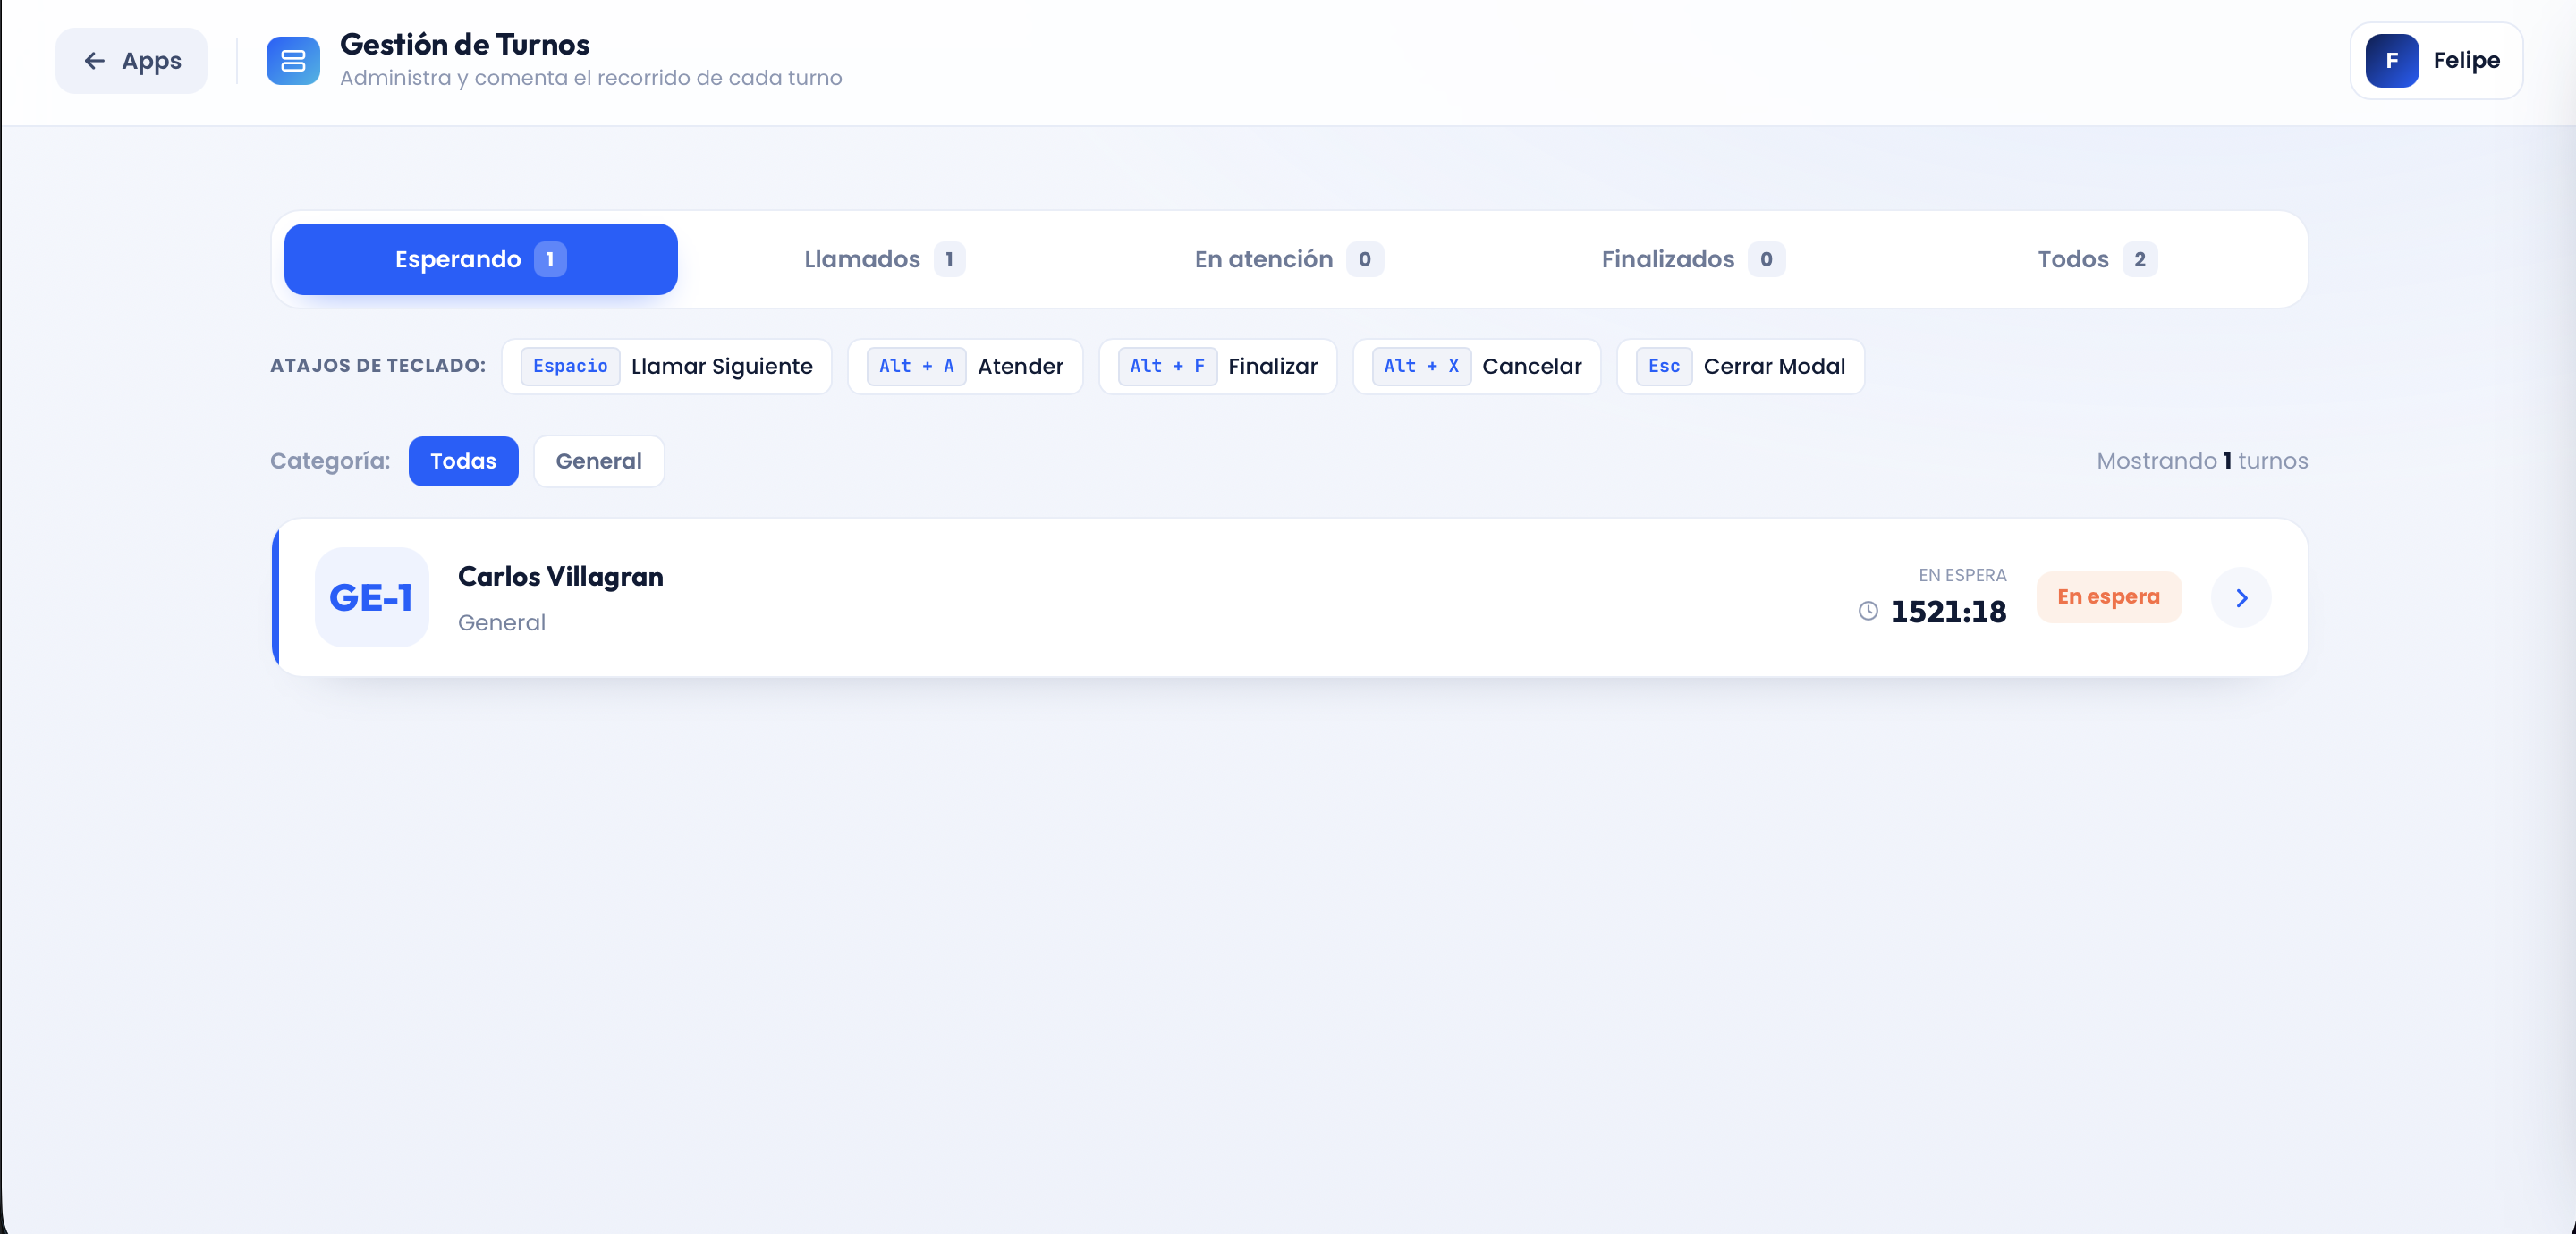This screenshot has width=2576, height=1234.
Task: Click the Gestión de Turnos title
Action: click(x=464, y=45)
